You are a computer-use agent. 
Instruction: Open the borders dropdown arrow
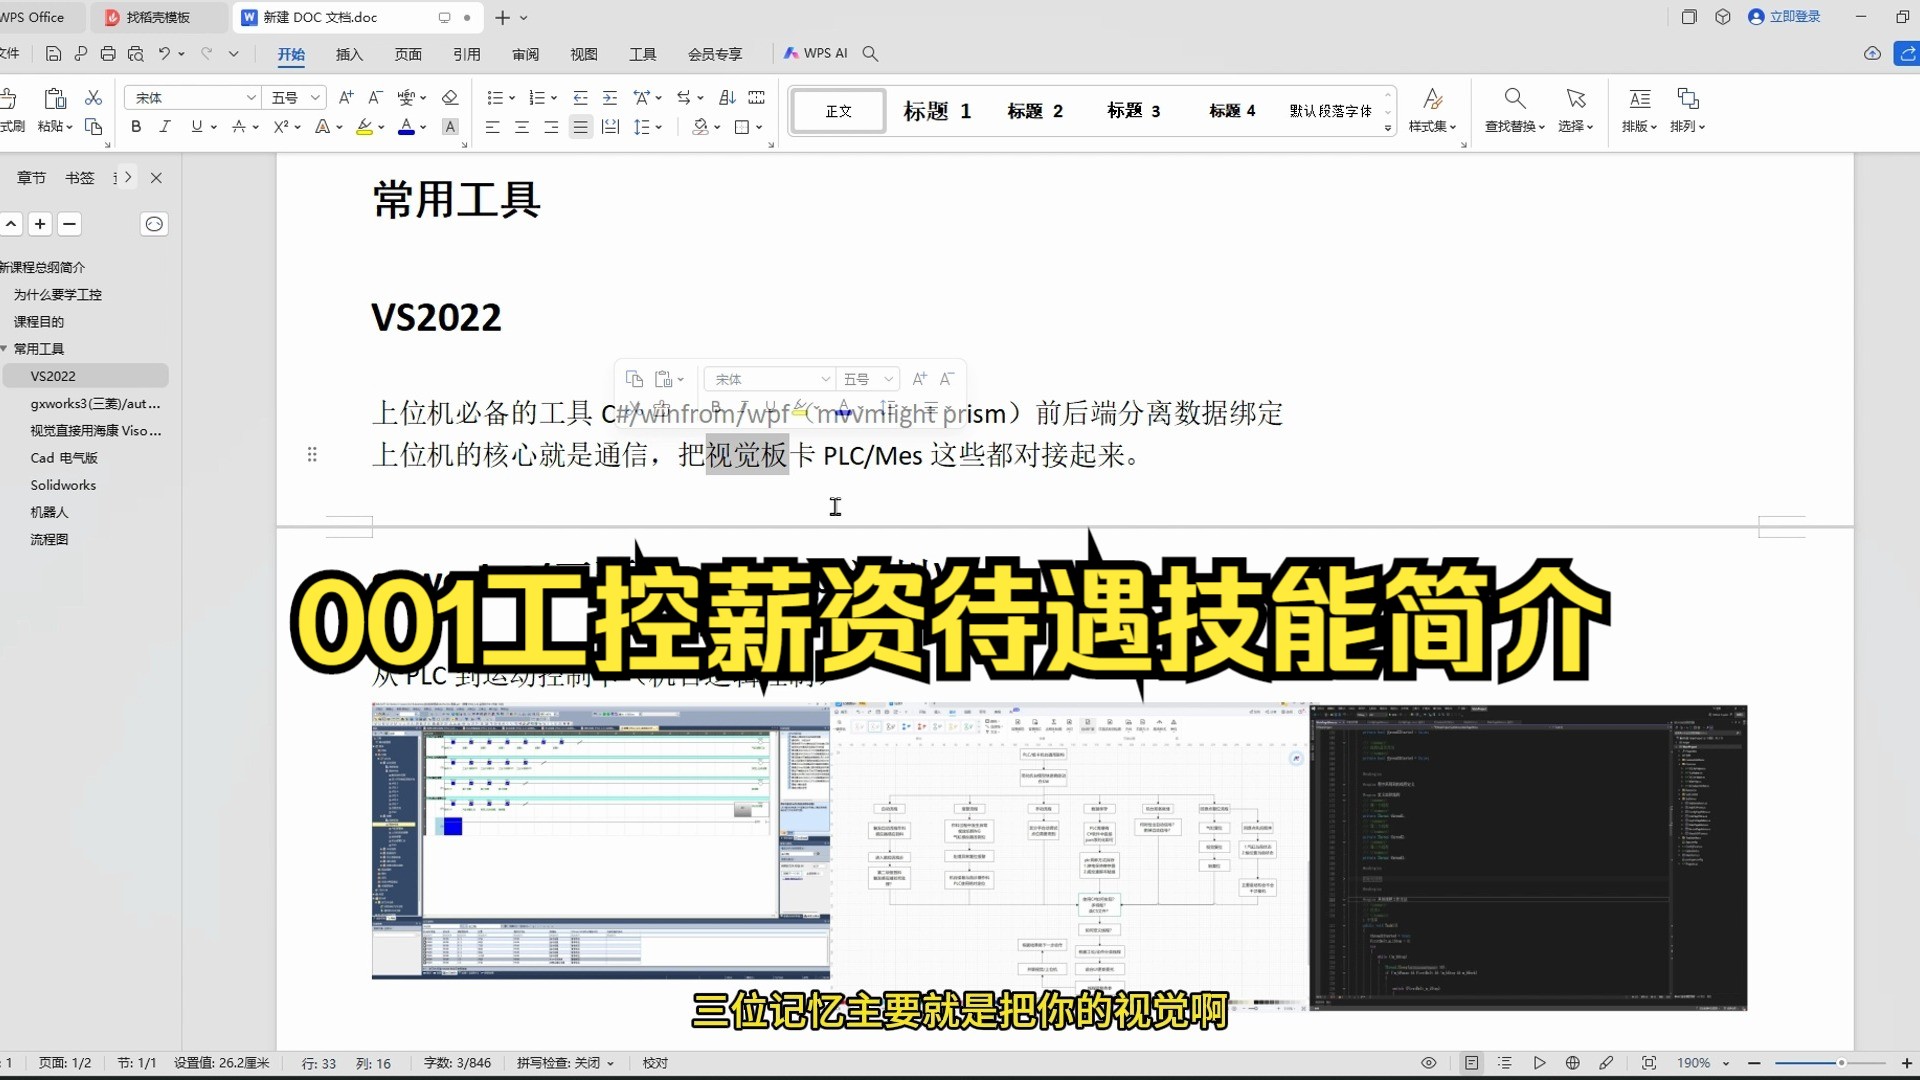tap(760, 127)
